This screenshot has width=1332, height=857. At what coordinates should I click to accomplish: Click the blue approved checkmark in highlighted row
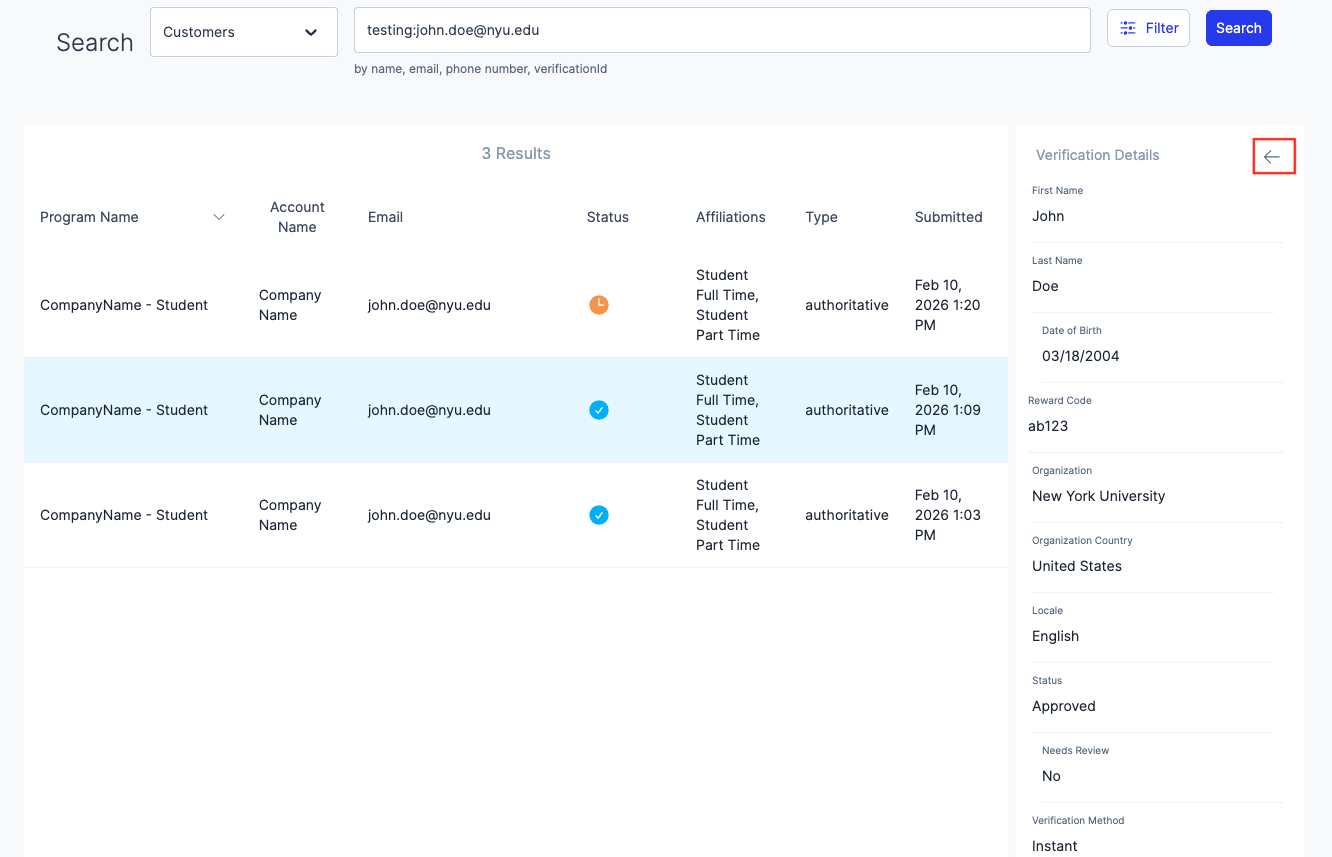point(599,410)
